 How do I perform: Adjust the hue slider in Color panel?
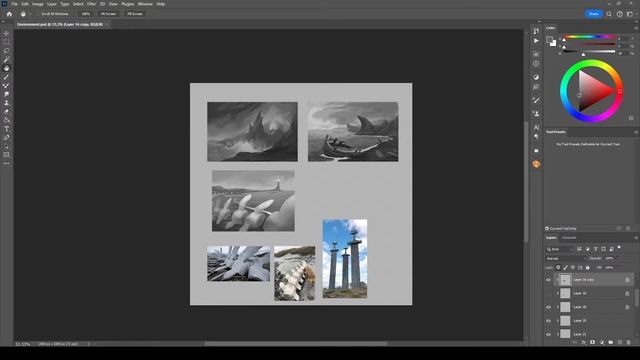pos(589,38)
